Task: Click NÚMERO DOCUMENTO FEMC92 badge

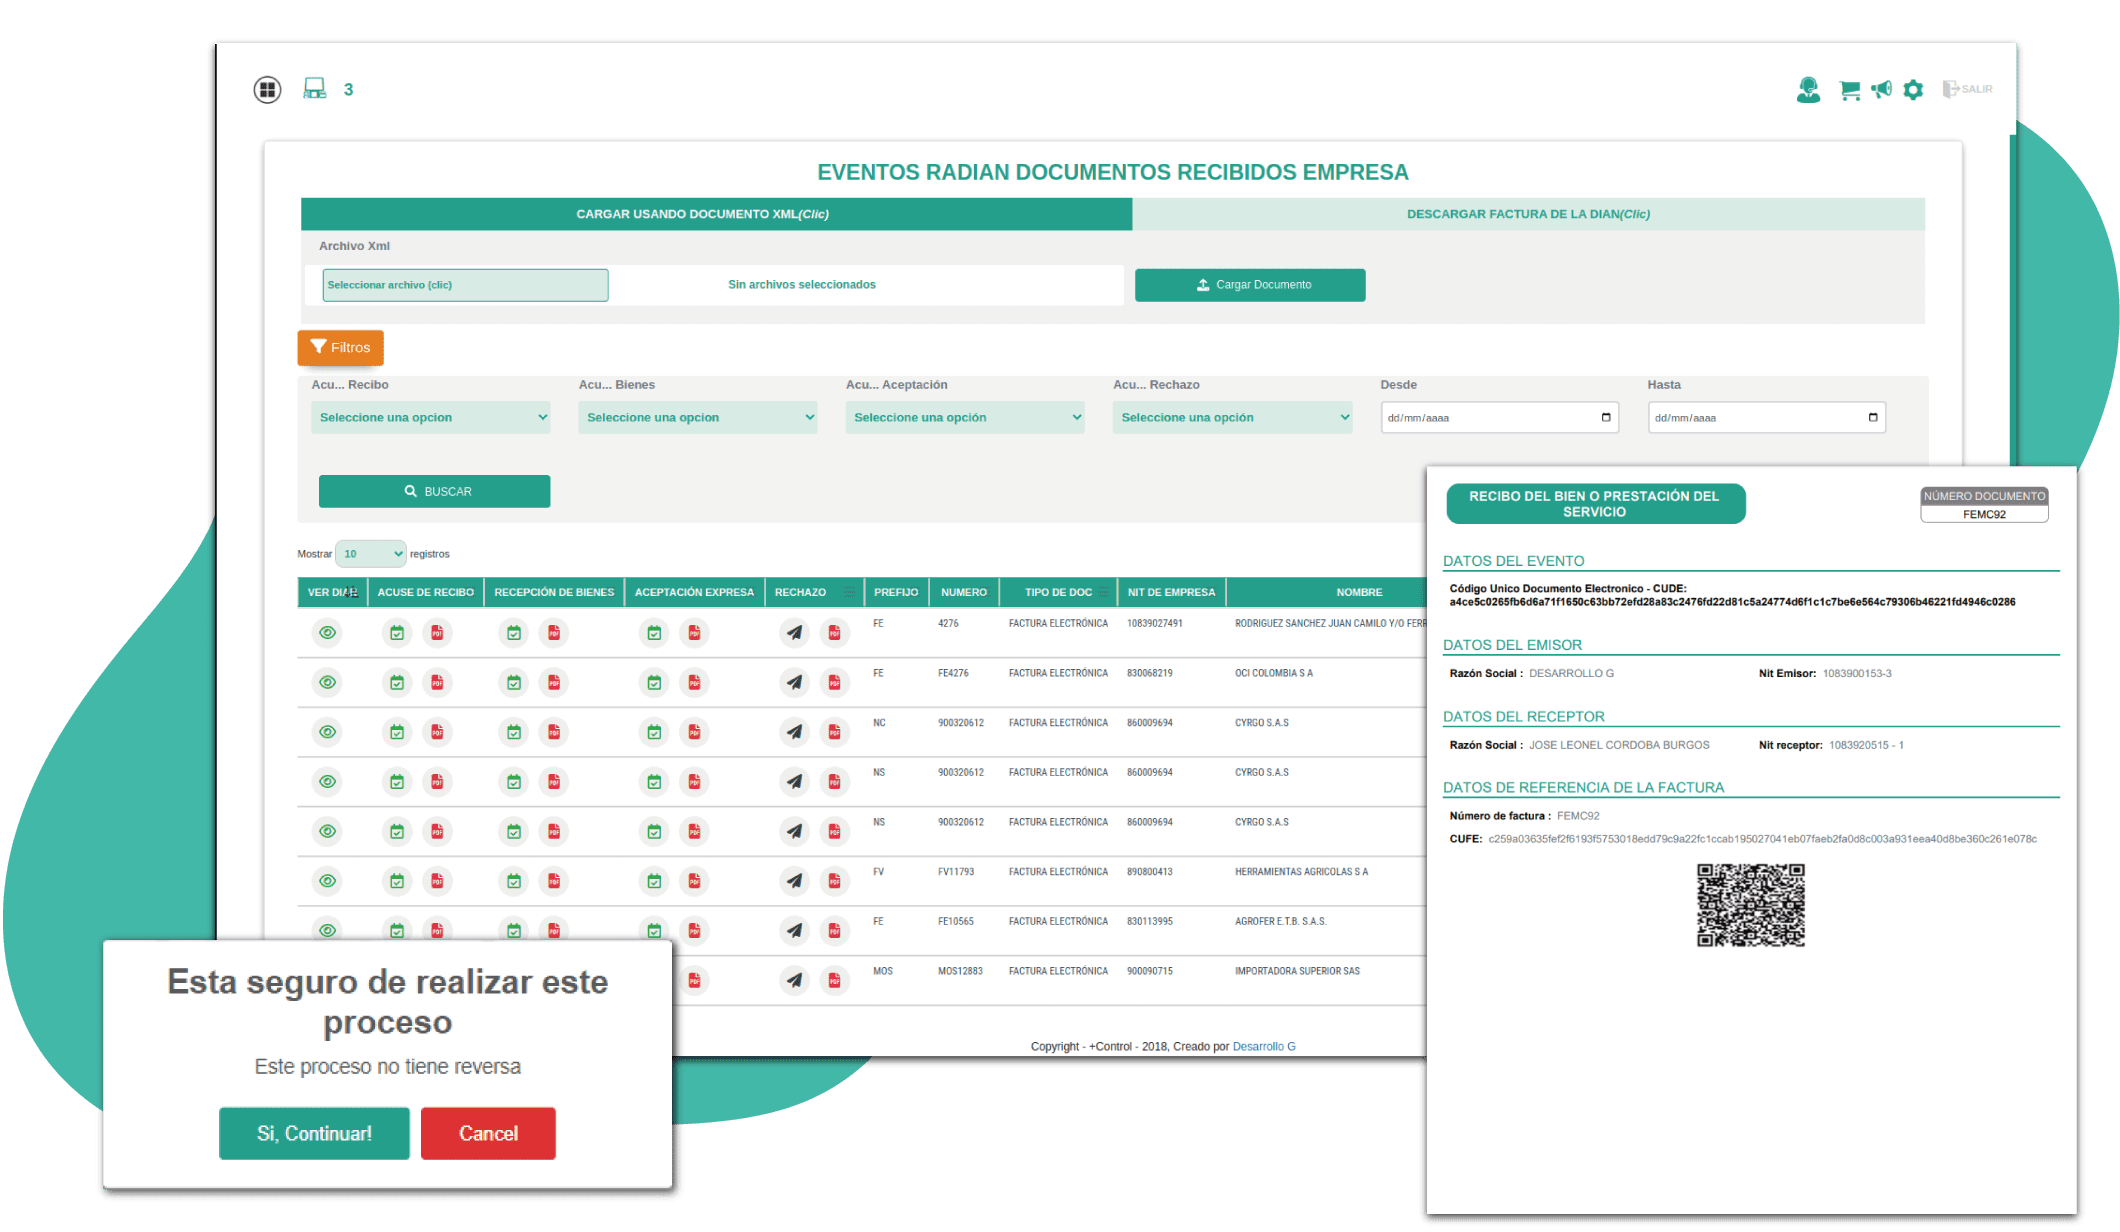Action: [x=1984, y=505]
